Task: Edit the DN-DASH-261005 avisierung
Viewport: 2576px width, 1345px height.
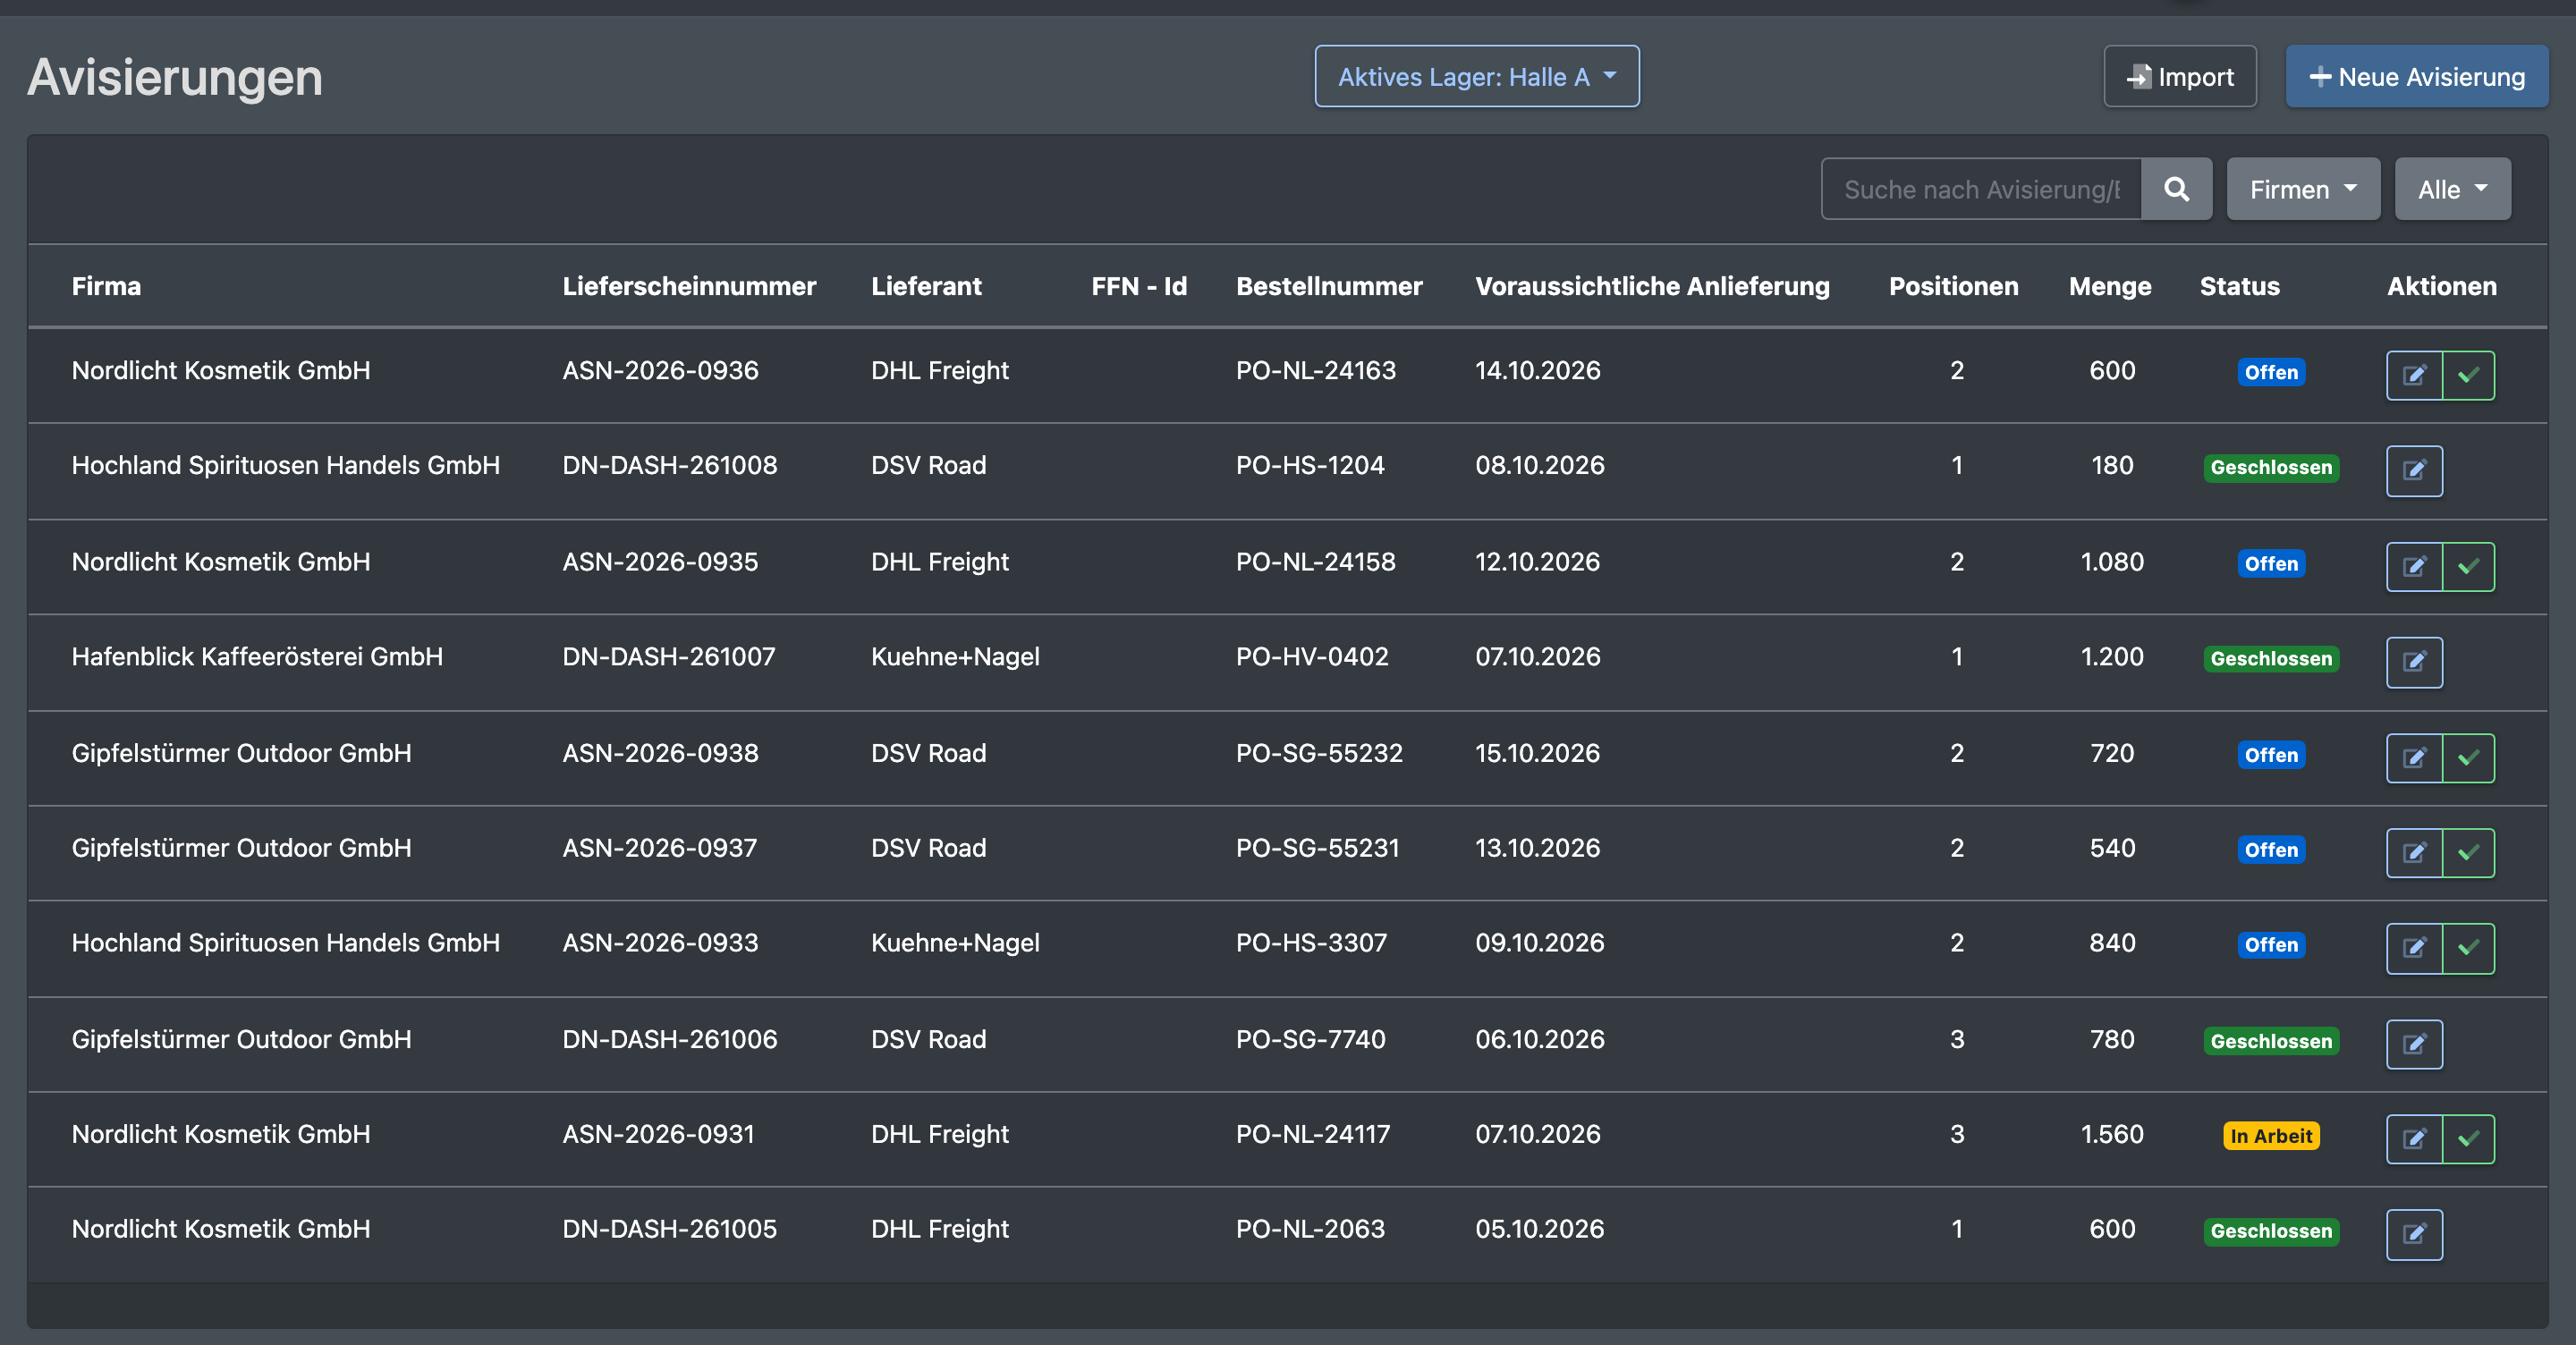Action: coord(2414,1235)
